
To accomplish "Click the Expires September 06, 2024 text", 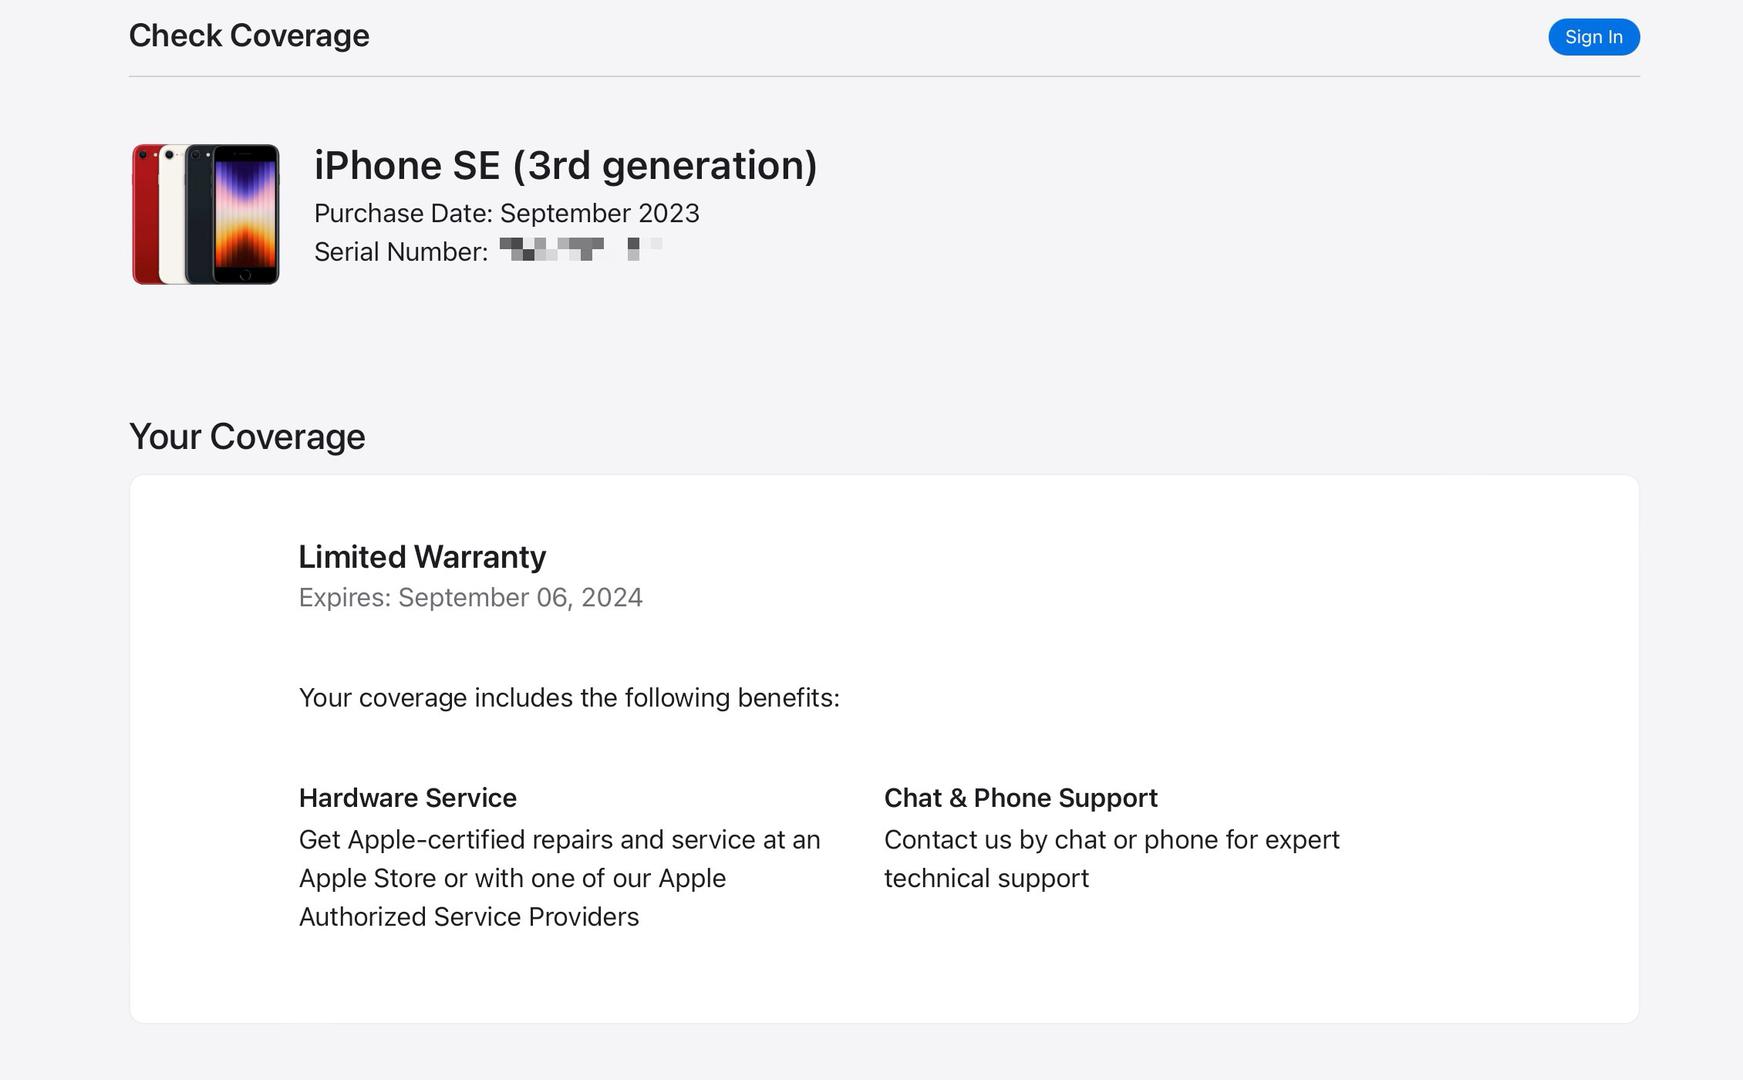I will coord(470,598).
